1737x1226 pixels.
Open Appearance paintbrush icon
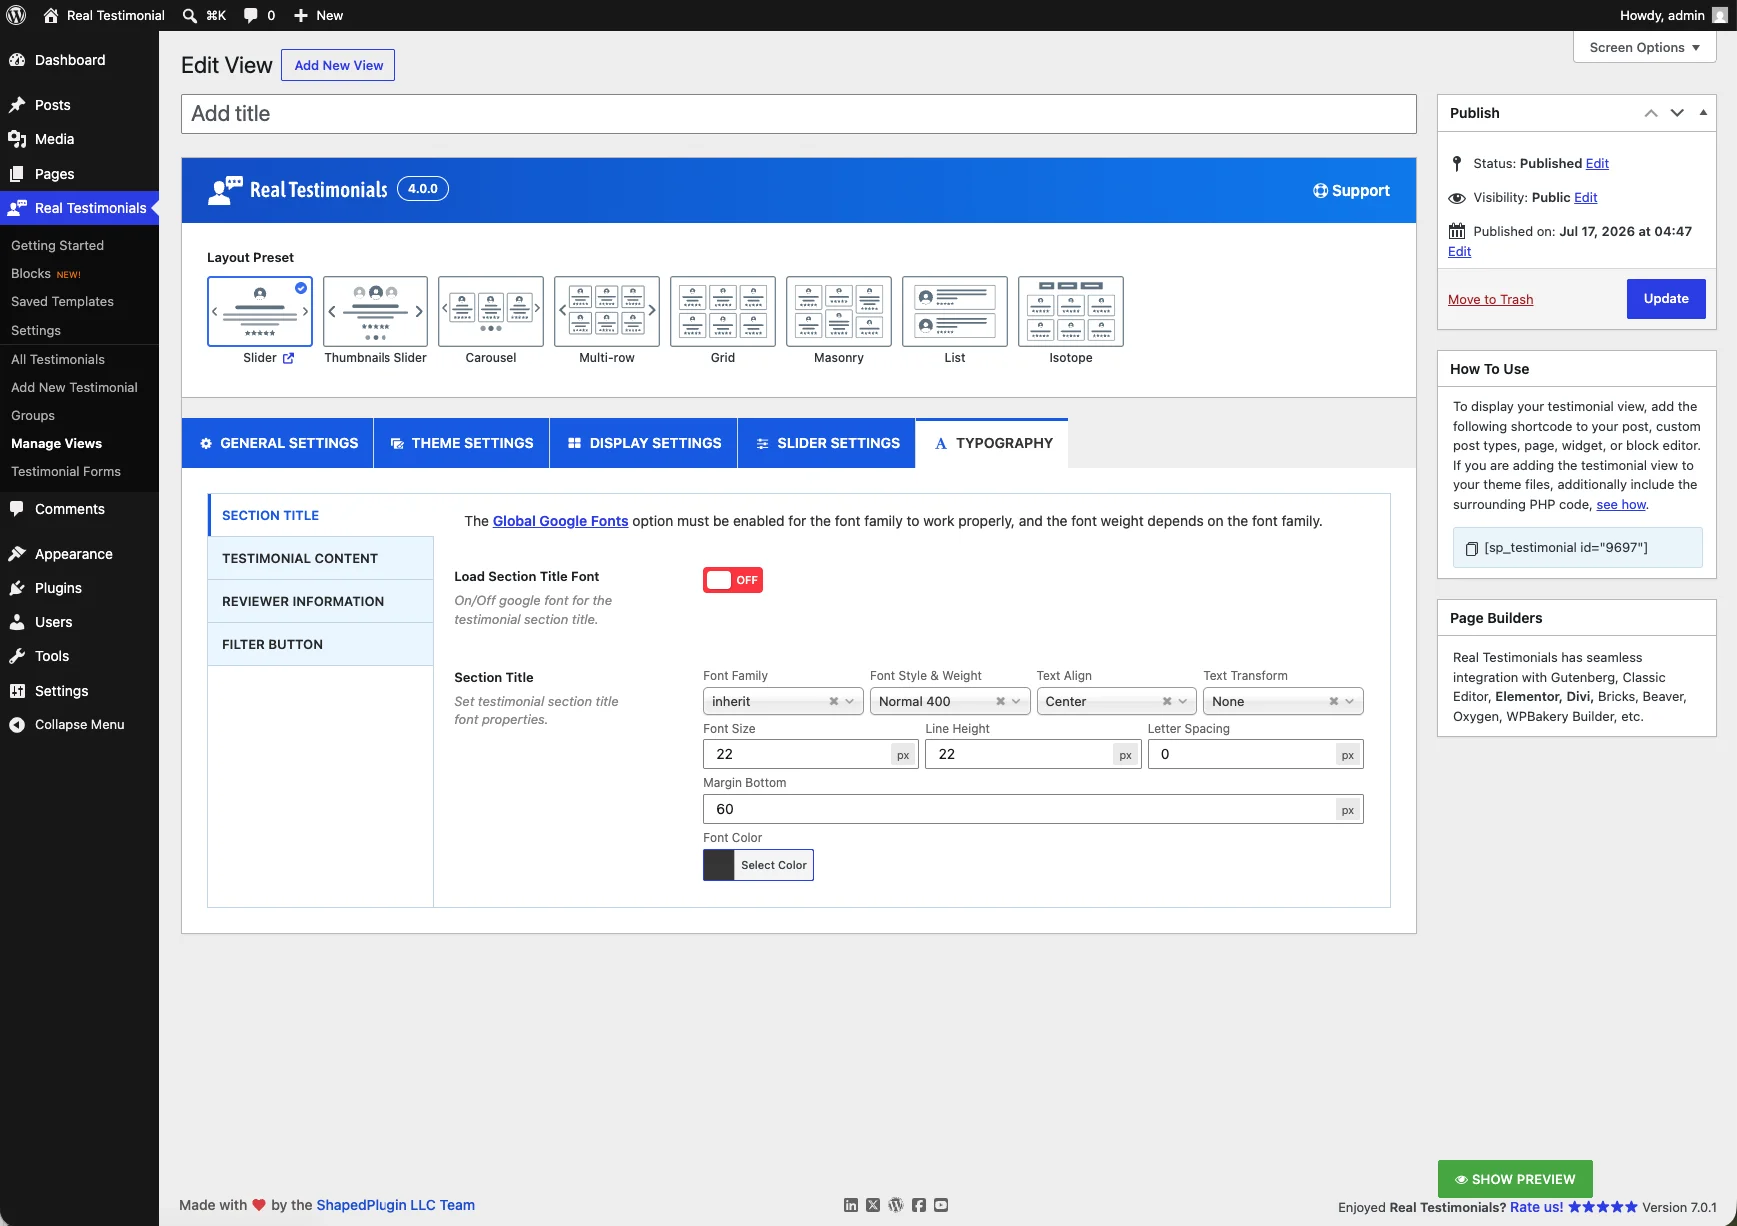(x=17, y=554)
